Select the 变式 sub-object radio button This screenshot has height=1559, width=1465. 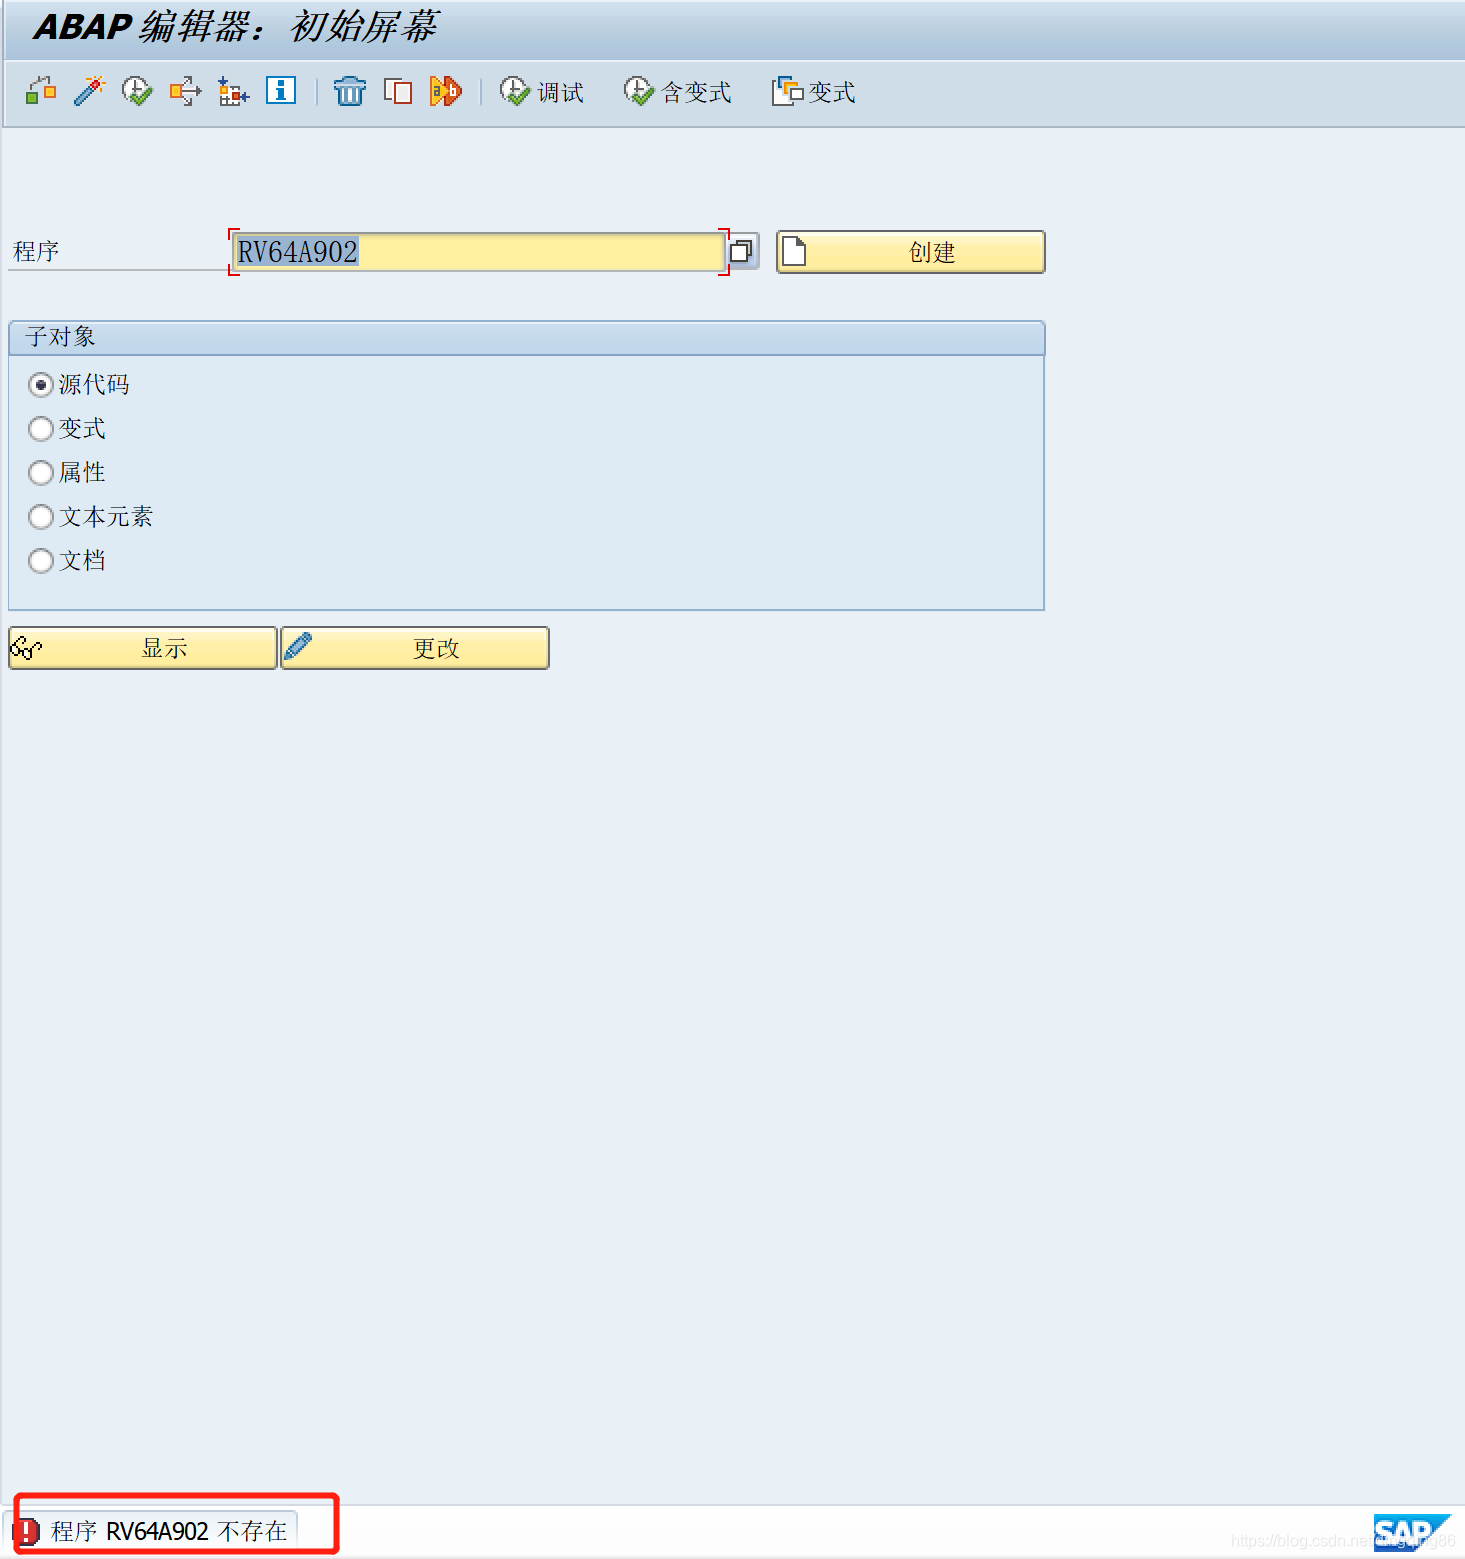coord(41,429)
